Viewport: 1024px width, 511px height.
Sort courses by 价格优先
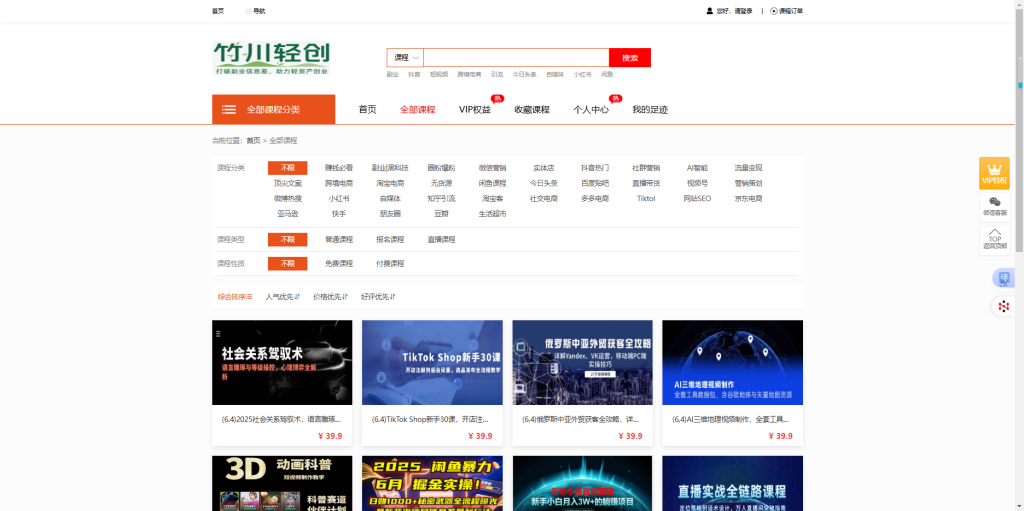330,297
